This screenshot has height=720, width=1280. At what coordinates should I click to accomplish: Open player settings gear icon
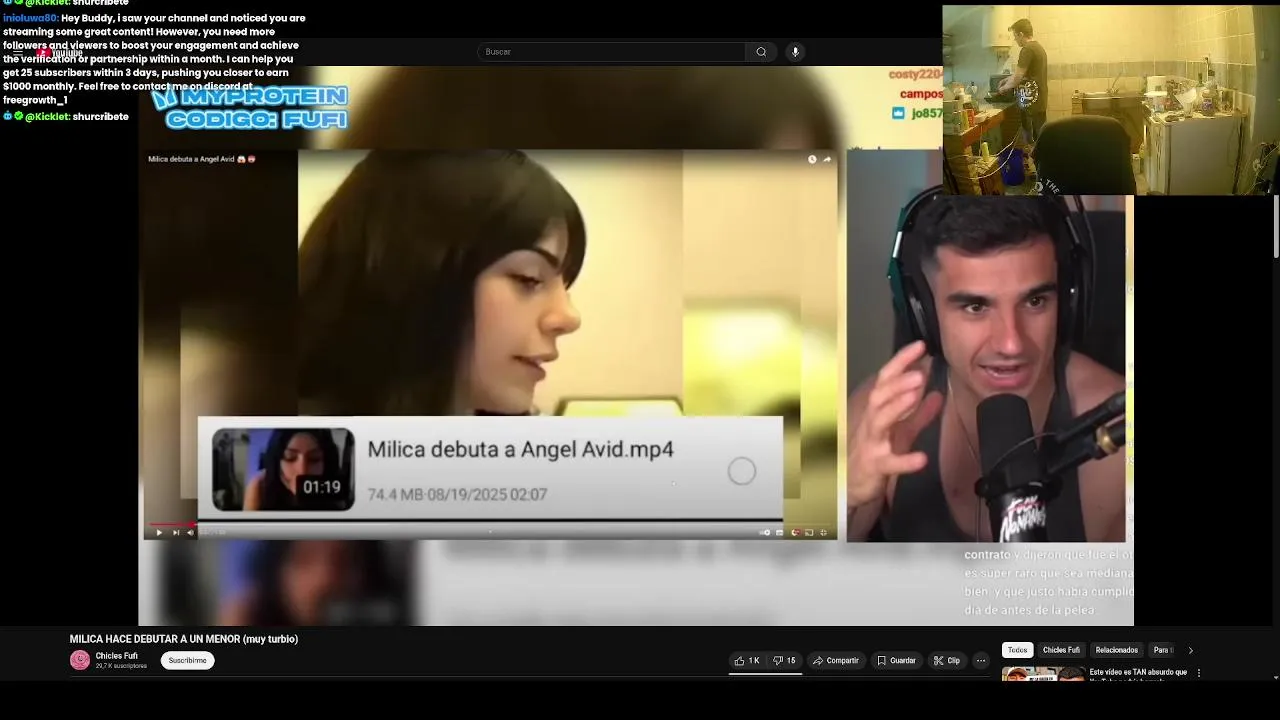(x=795, y=532)
